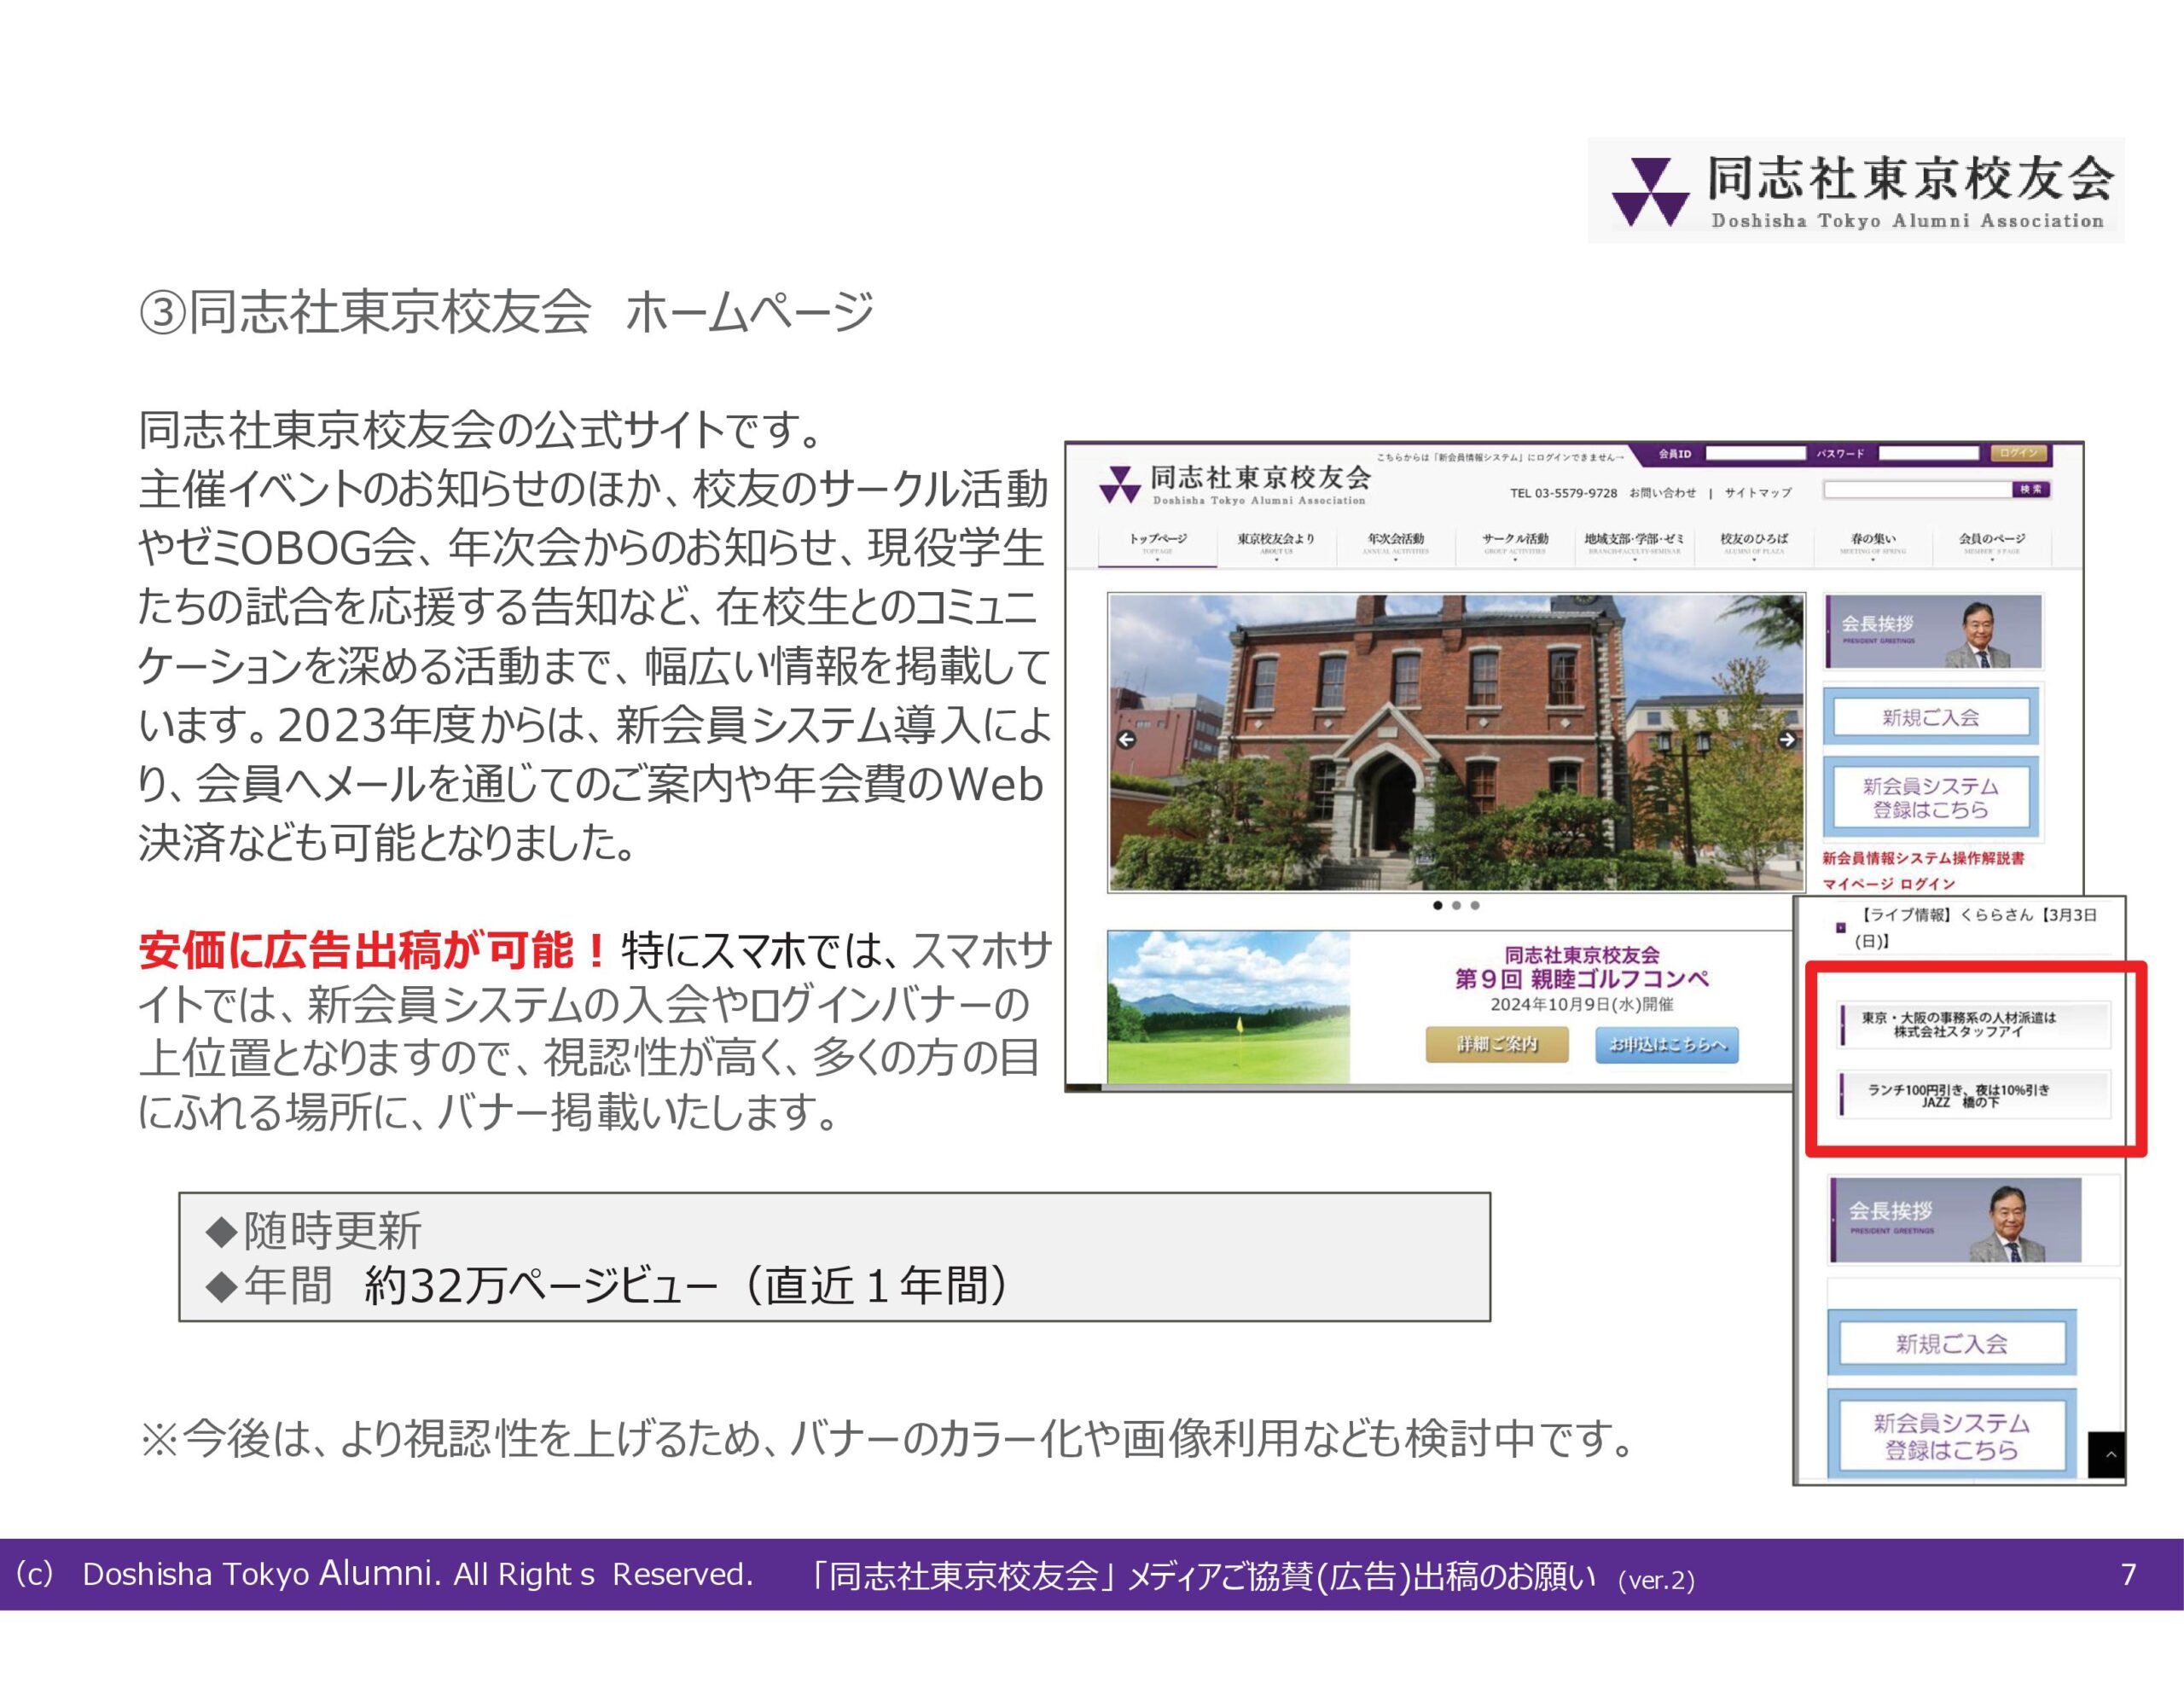This screenshot has height=1706, width=2184.
Task: Click the 会員ID input field
Action: click(x=1755, y=454)
